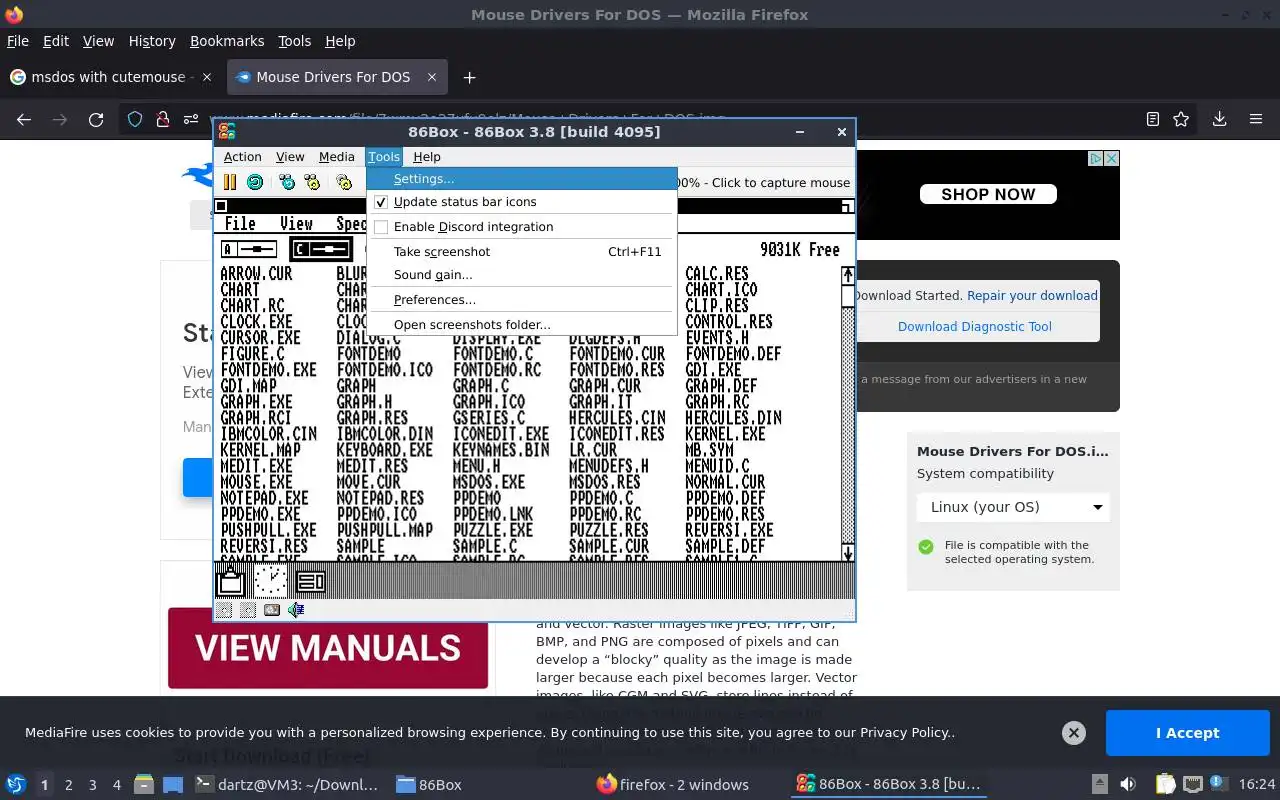The width and height of the screenshot is (1280, 800).
Task: Click the Clipboard icon in guest desktop
Action: point(231,580)
